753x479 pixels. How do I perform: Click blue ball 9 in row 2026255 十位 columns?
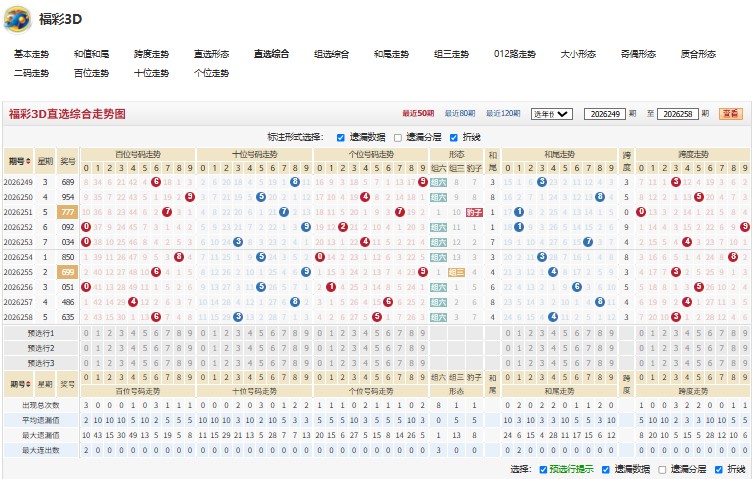click(x=306, y=272)
